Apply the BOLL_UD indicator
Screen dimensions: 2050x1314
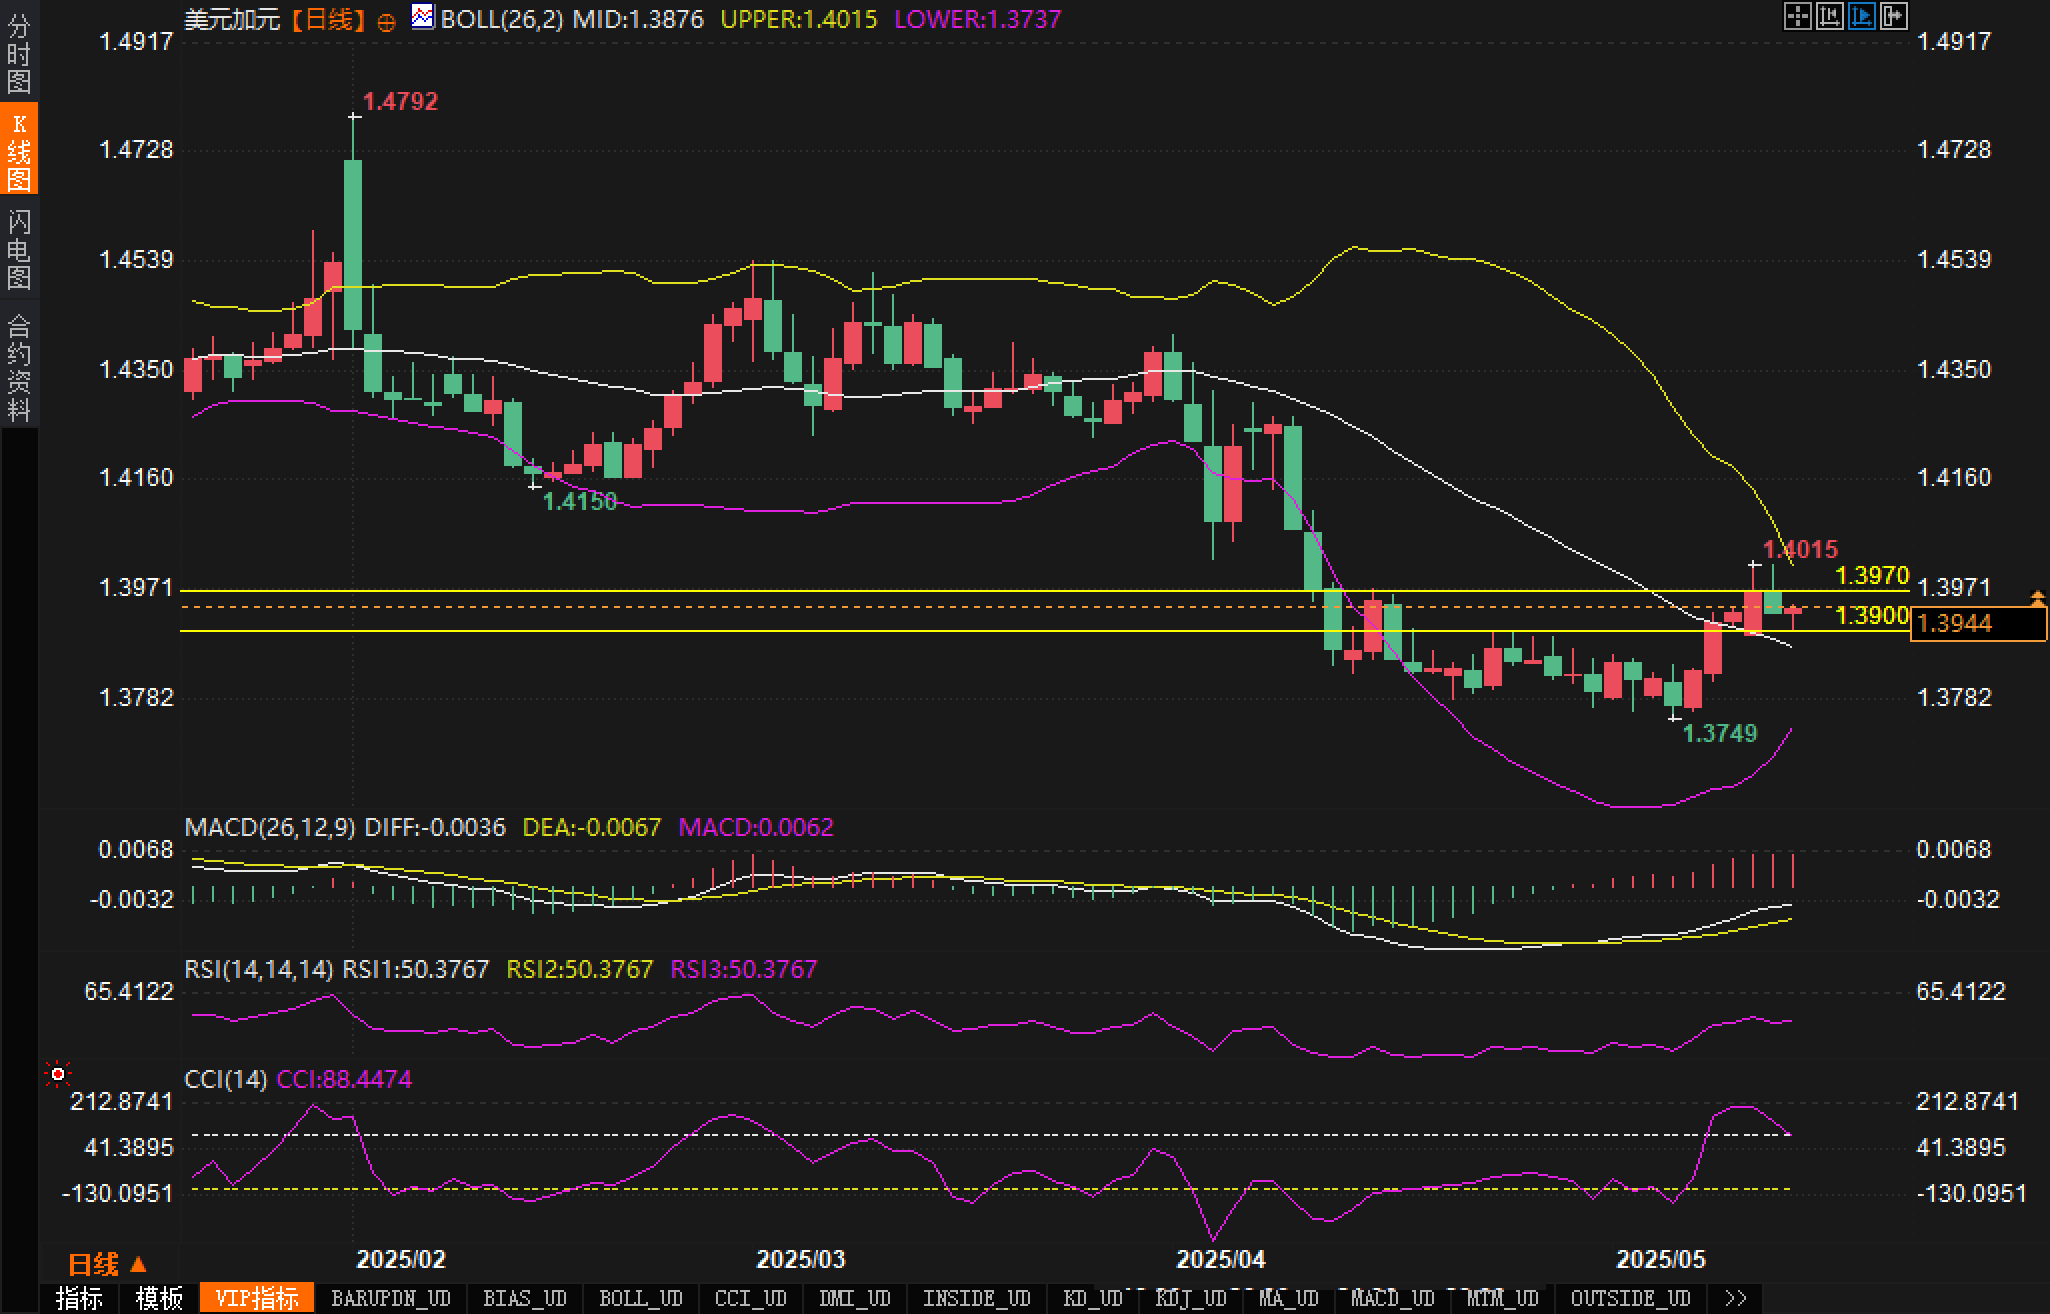(x=641, y=1298)
